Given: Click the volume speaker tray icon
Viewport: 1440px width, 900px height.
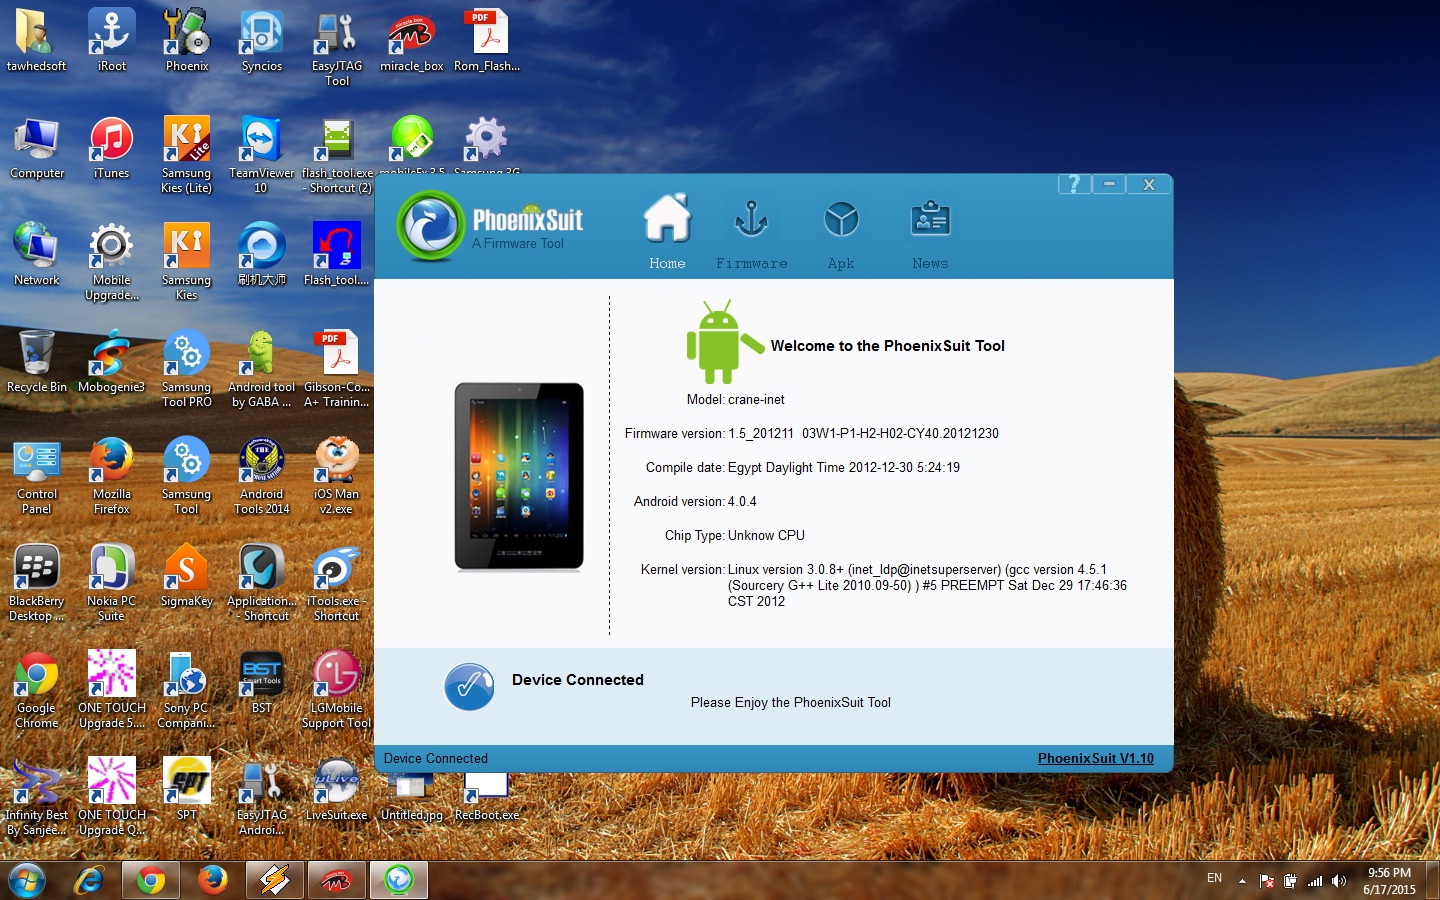Looking at the screenshot, I should coord(1339,881).
